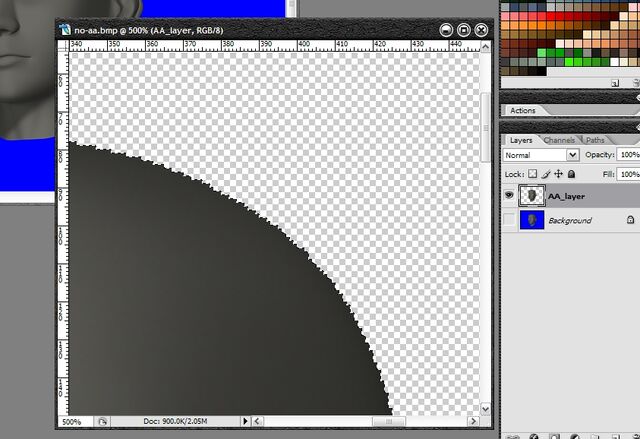Lock transparent pixels in Layers panel
Screen dimensions: 640x439
tap(533, 174)
